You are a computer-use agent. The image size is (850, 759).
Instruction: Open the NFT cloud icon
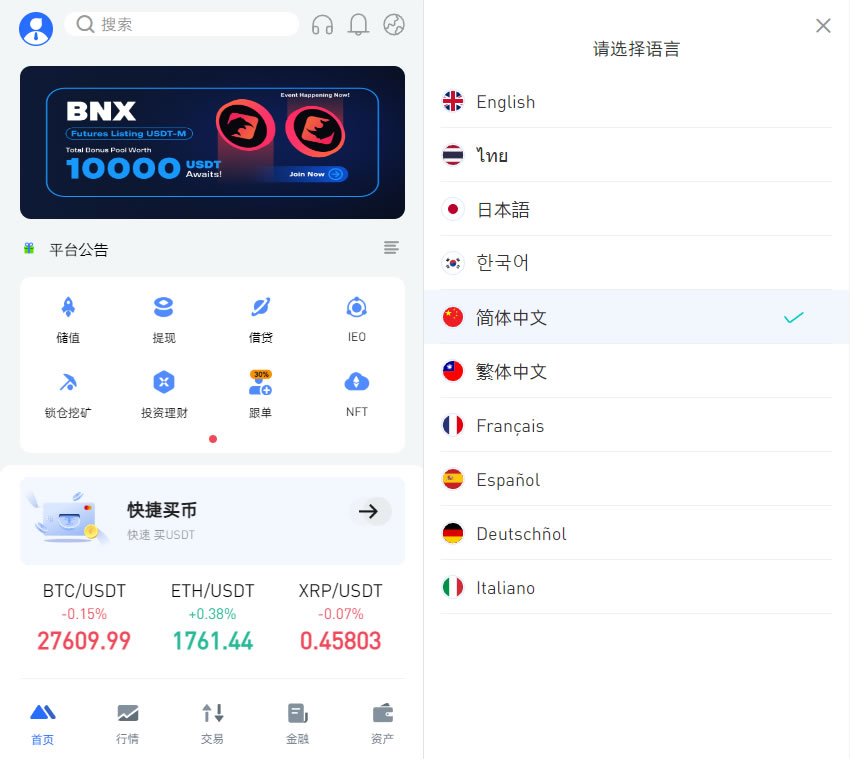point(357,382)
